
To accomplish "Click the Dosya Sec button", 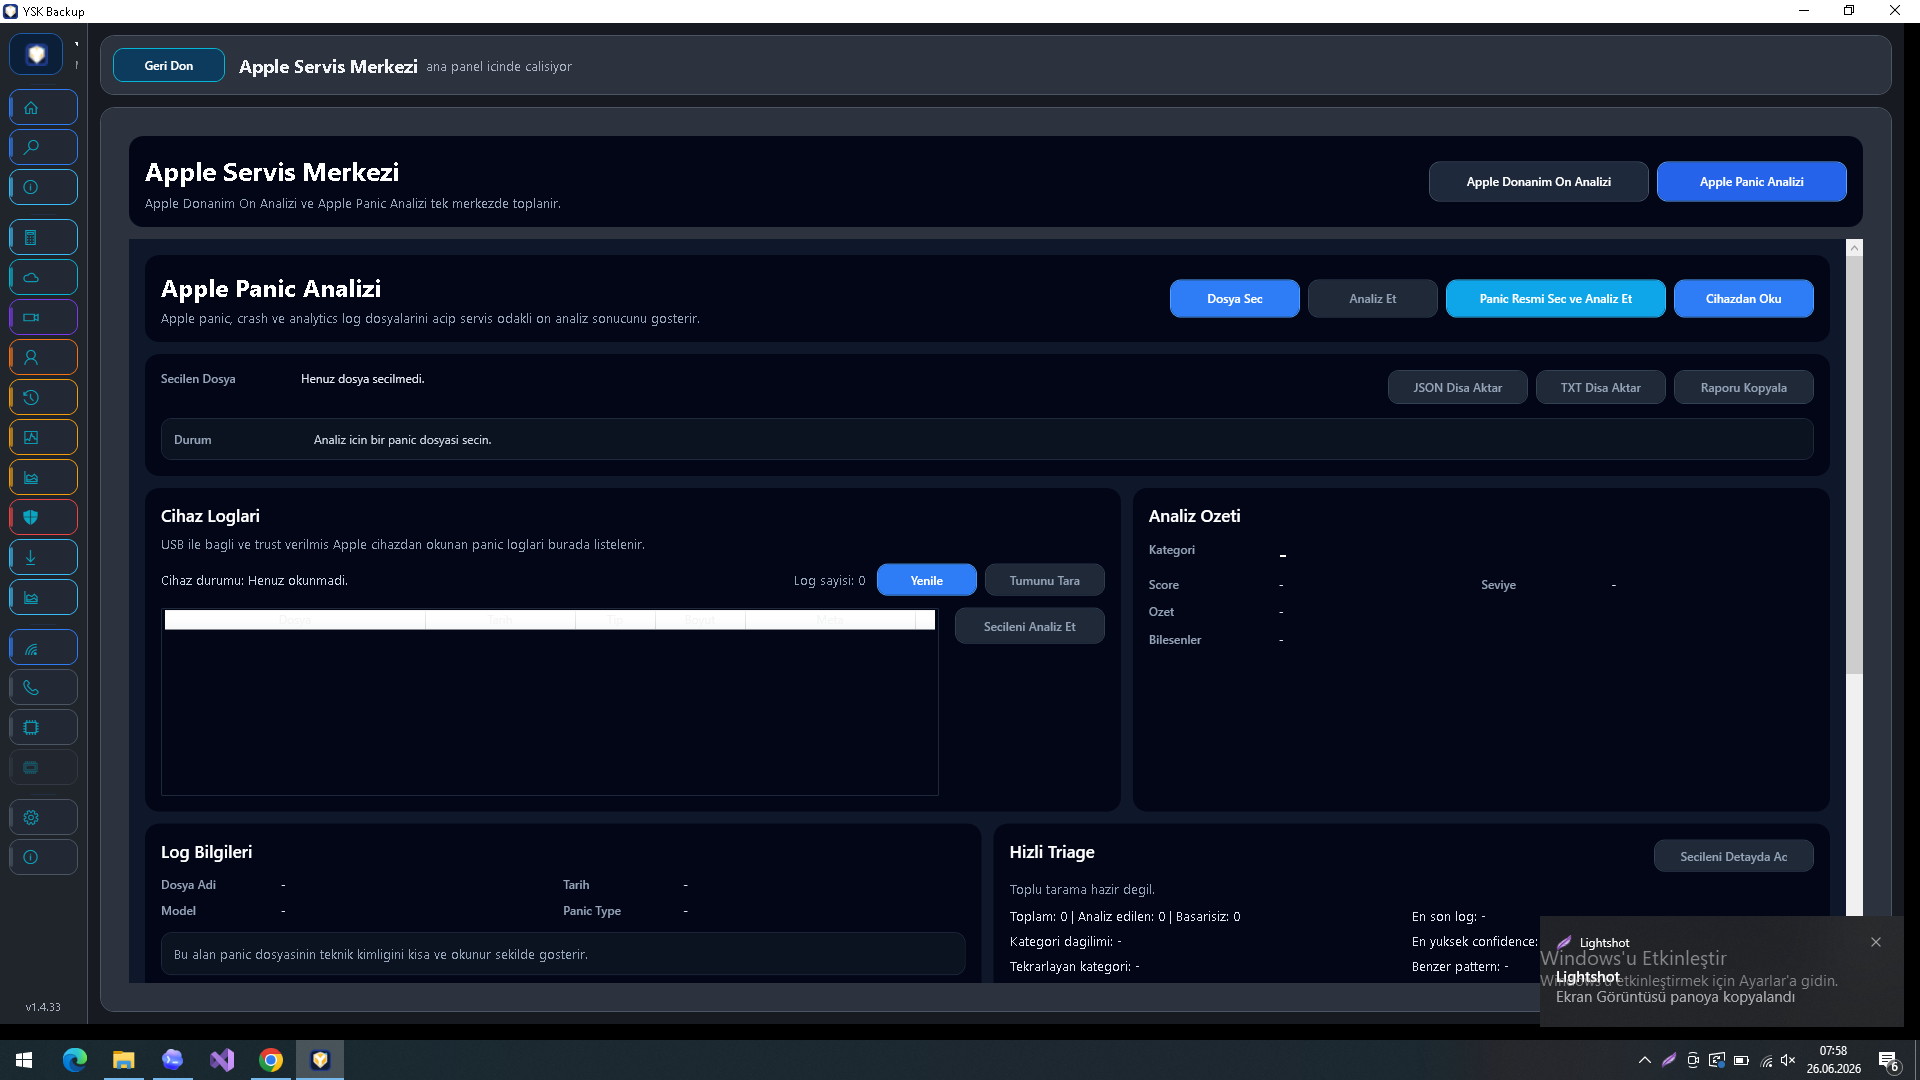I will coord(1234,299).
